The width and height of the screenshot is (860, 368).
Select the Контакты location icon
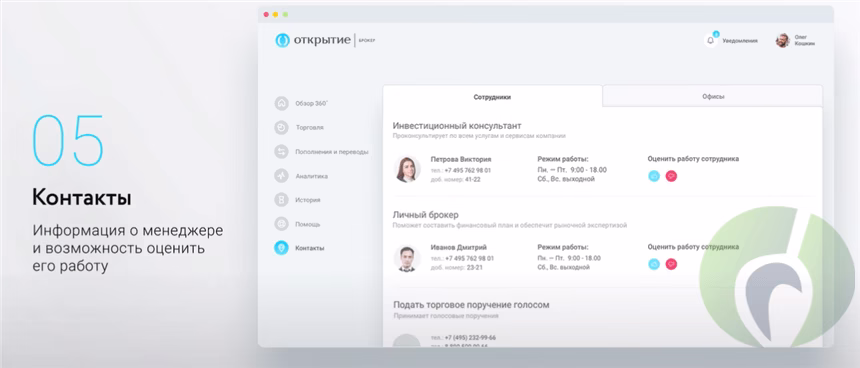(x=281, y=248)
